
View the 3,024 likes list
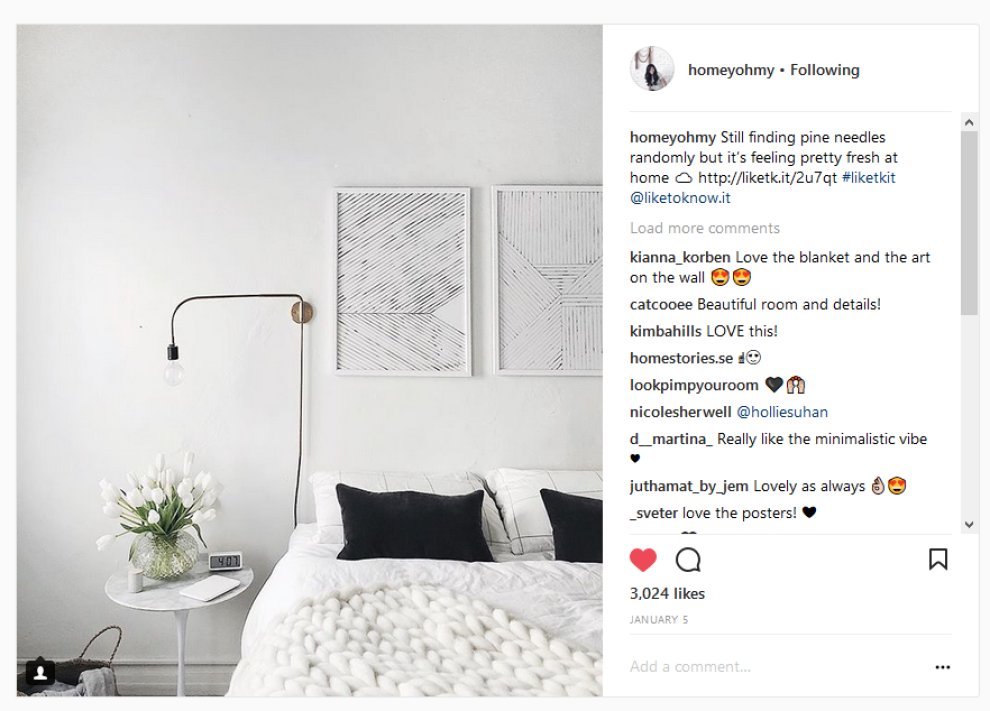click(667, 594)
